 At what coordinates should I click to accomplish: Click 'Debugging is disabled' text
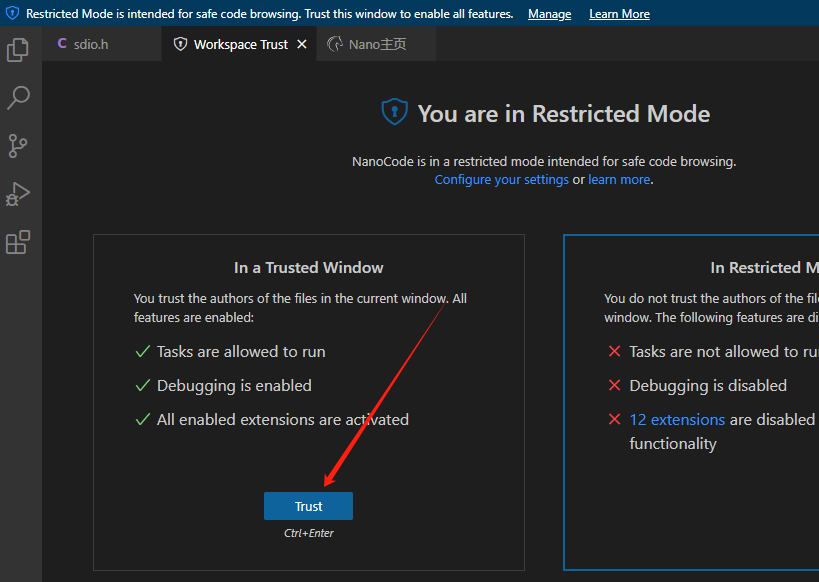(x=708, y=386)
